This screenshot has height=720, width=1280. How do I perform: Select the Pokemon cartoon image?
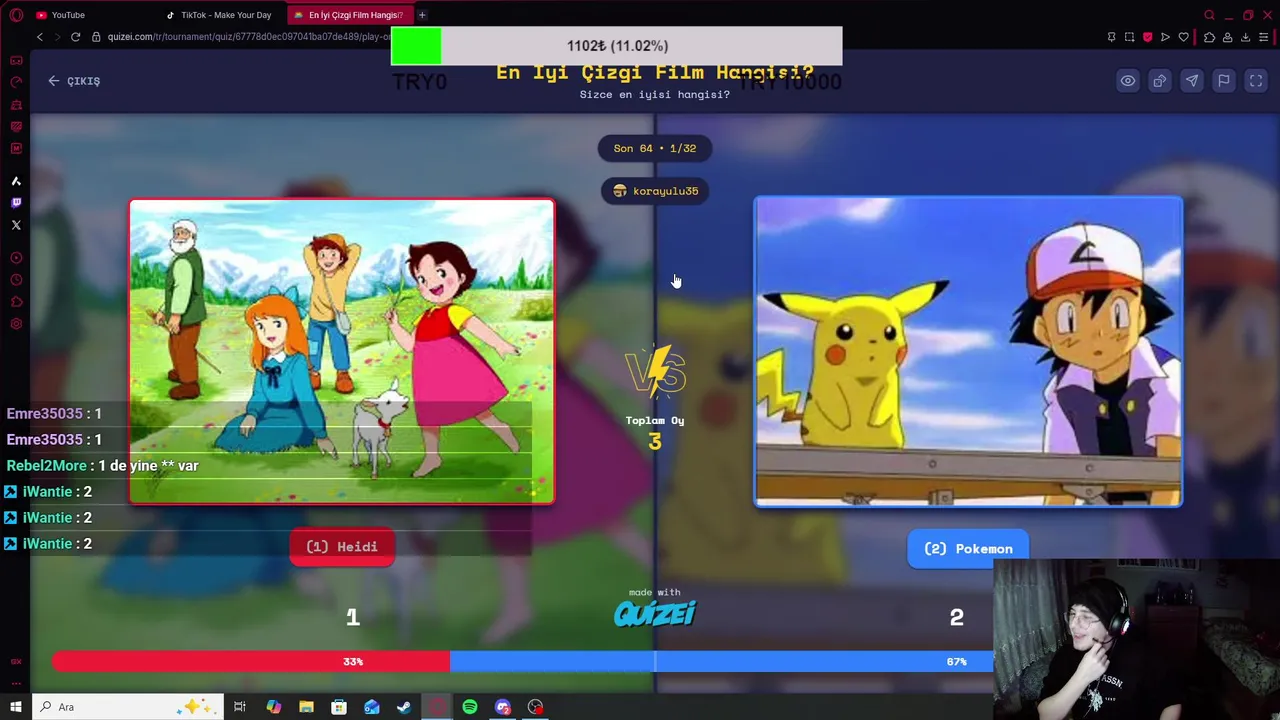[968, 352]
